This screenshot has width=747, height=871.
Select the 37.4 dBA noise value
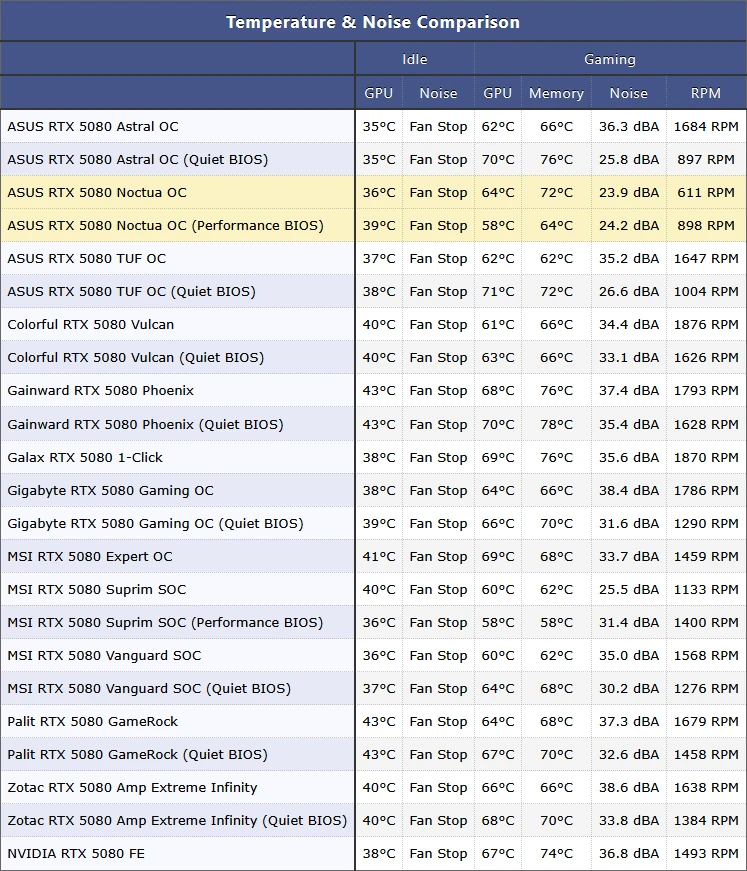[629, 391]
